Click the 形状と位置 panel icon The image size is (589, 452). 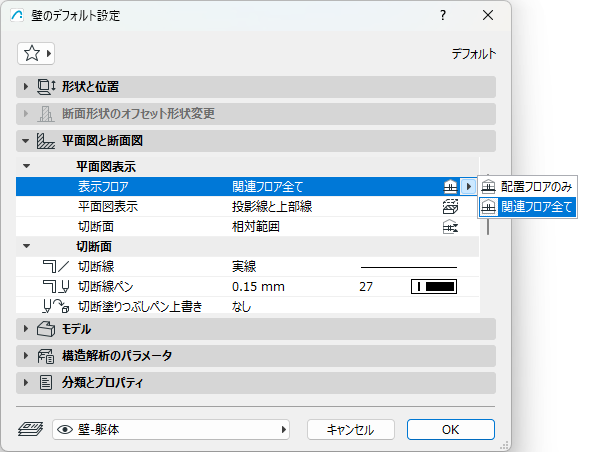(x=46, y=87)
